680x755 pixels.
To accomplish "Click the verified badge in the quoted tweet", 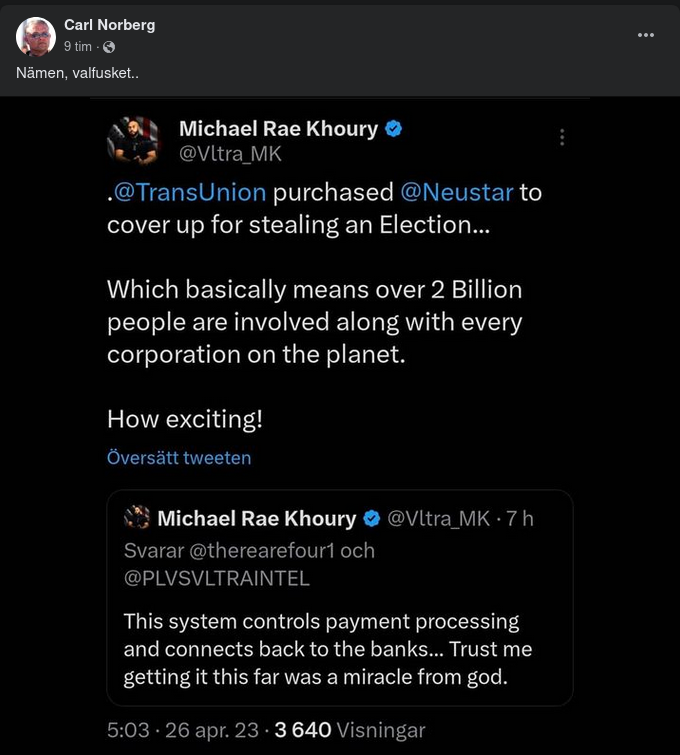I will click(x=371, y=518).
